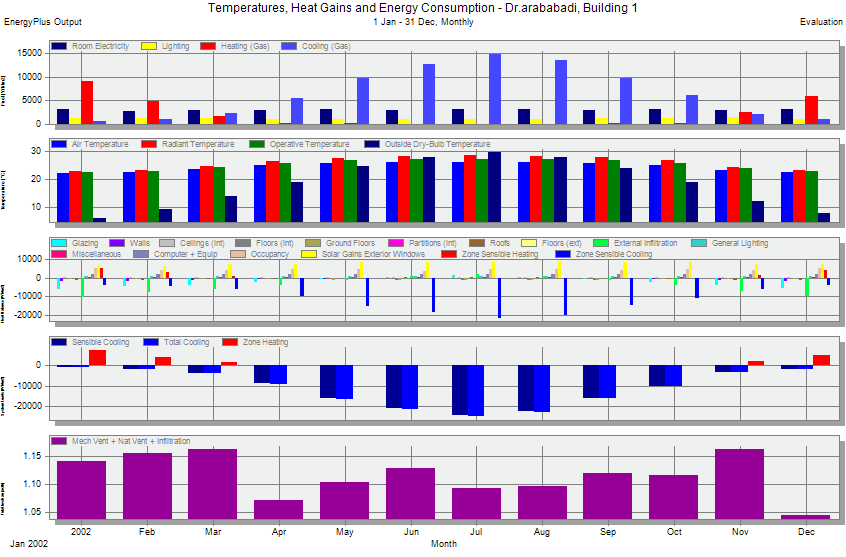846x557 pixels.
Task: Click the red Heating (Gas) legend swatch
Action: click(x=208, y=46)
